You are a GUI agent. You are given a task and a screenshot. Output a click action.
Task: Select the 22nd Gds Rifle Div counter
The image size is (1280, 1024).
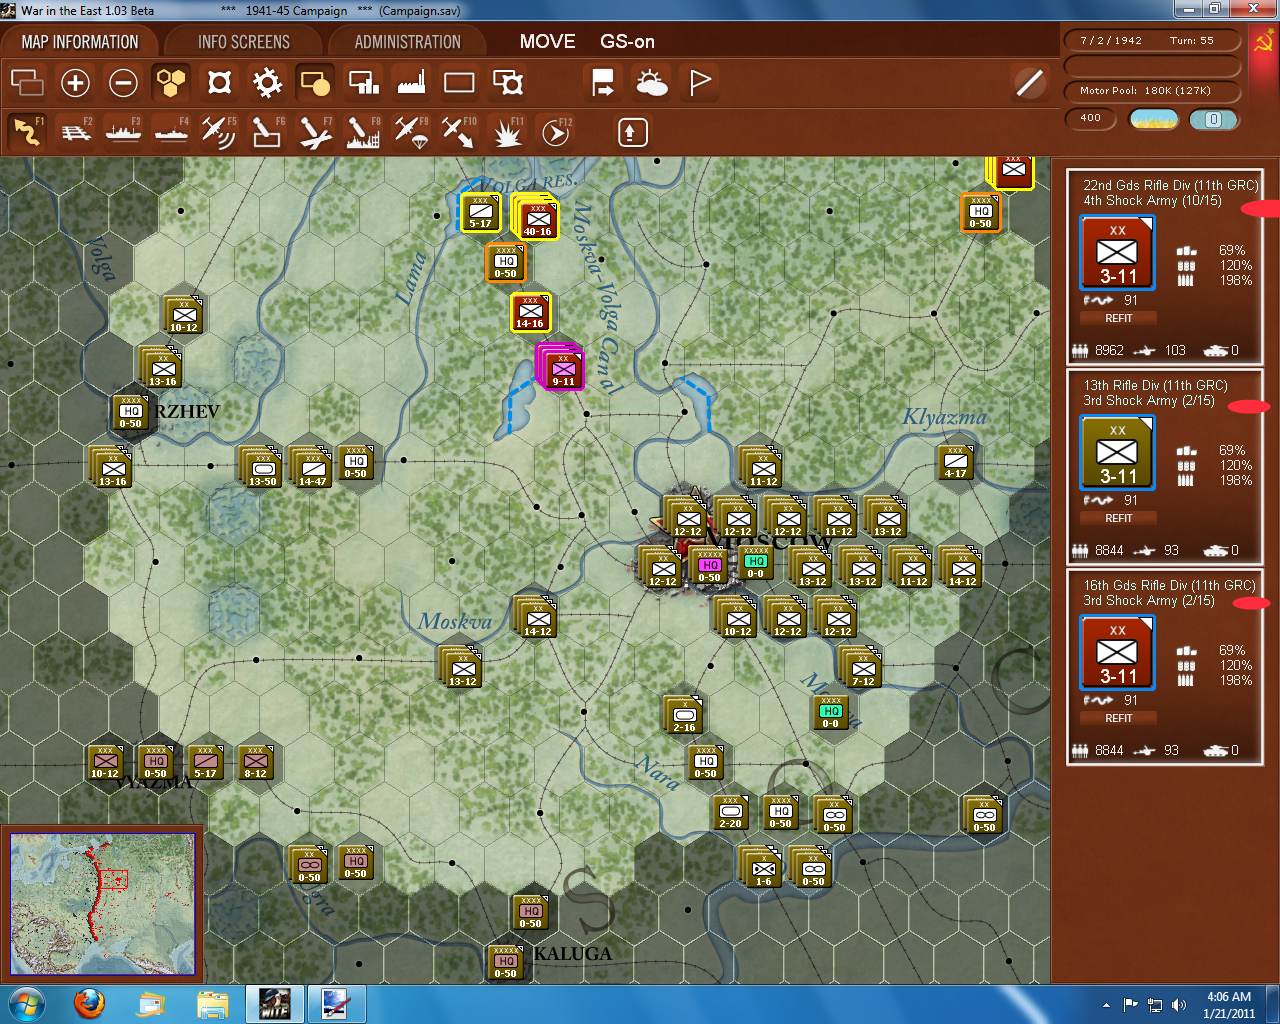click(1118, 254)
